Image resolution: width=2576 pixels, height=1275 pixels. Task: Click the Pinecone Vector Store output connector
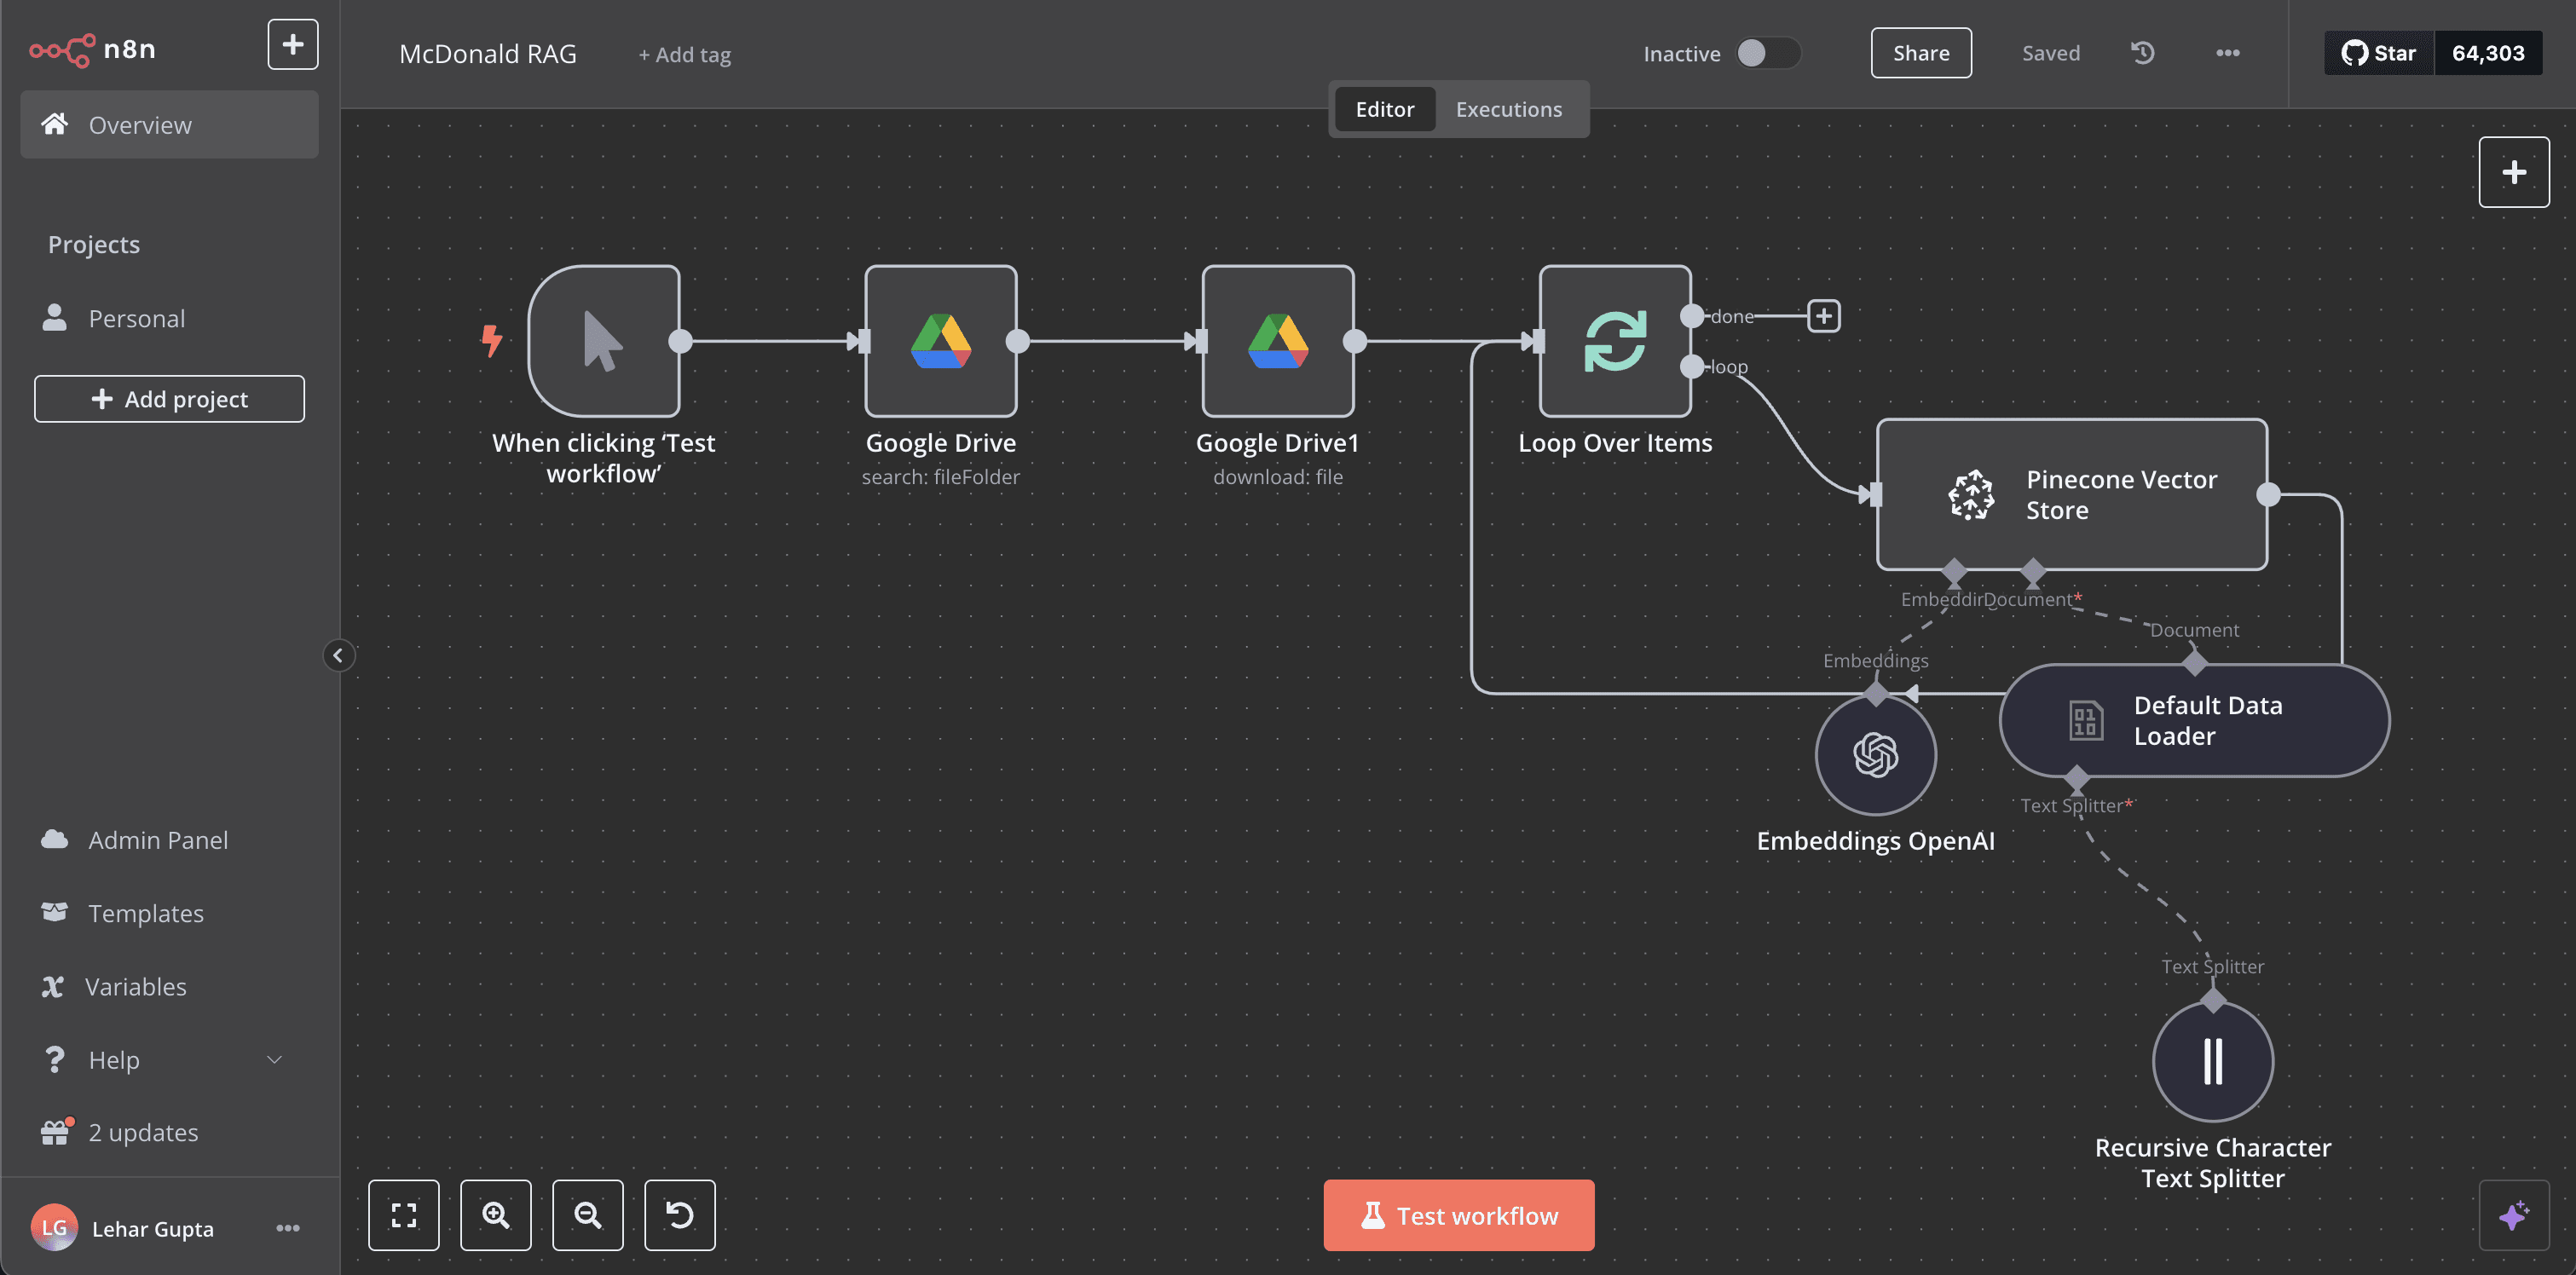pos(2268,494)
